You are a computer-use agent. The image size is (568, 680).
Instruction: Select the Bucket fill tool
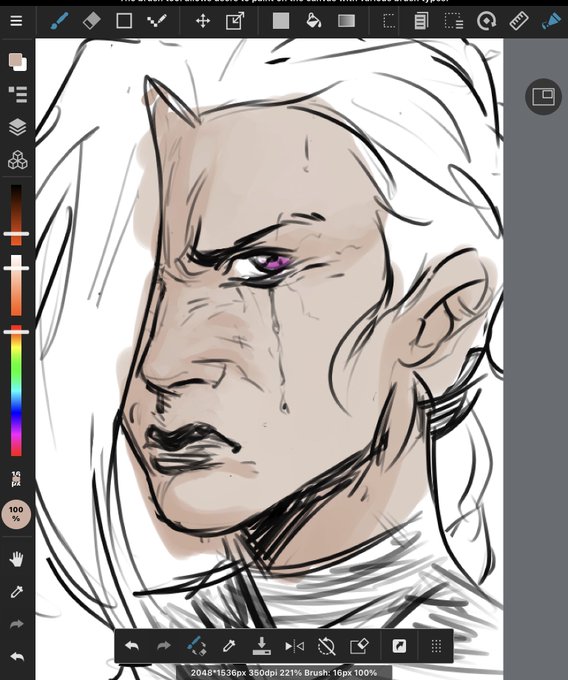coord(313,21)
